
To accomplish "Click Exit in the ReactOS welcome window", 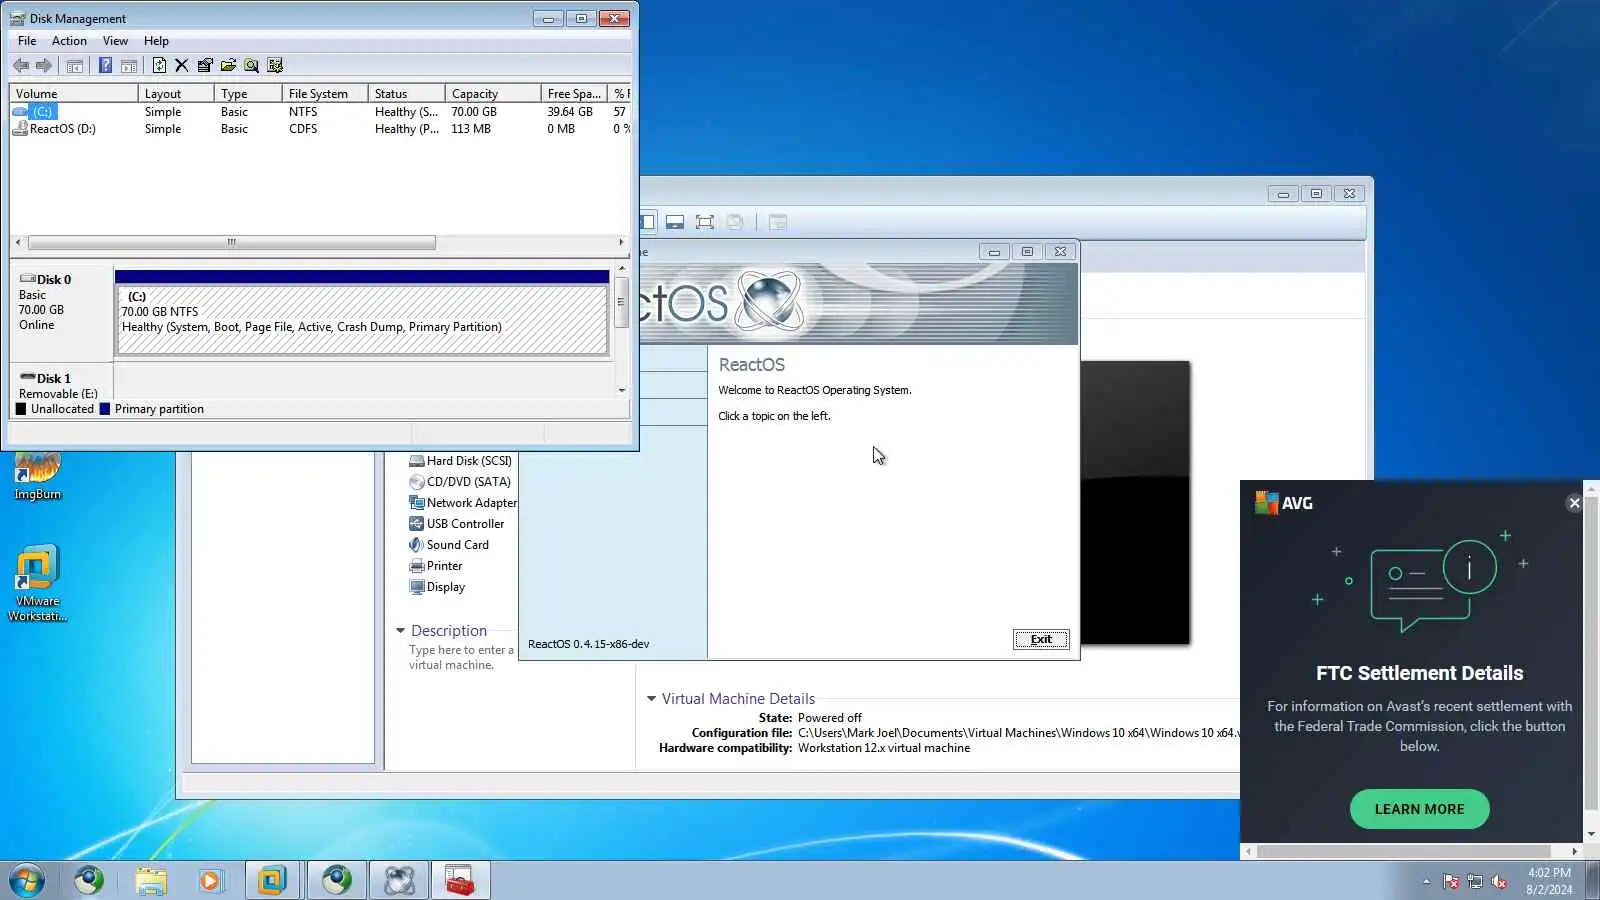I will (1041, 640).
